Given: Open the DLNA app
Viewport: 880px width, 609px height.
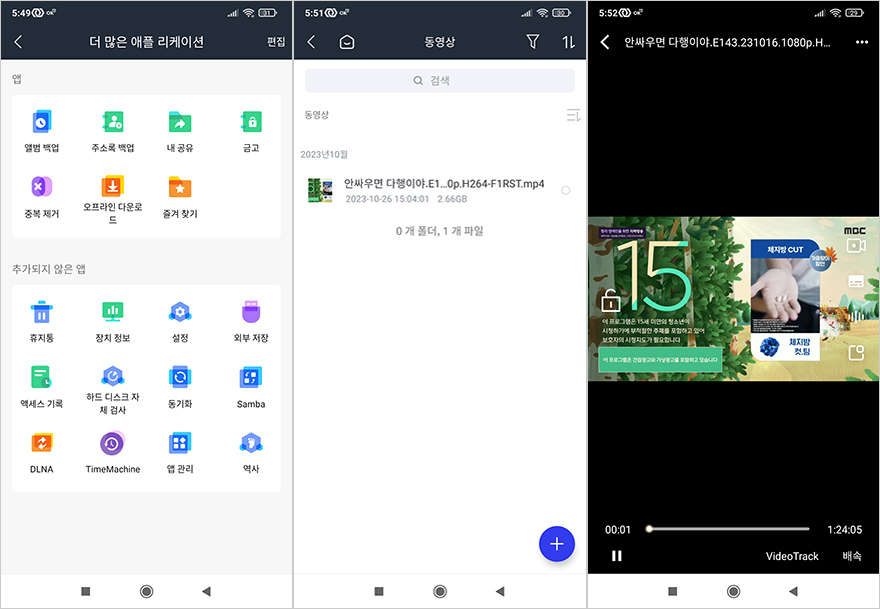Looking at the screenshot, I should pyautogui.click(x=42, y=453).
